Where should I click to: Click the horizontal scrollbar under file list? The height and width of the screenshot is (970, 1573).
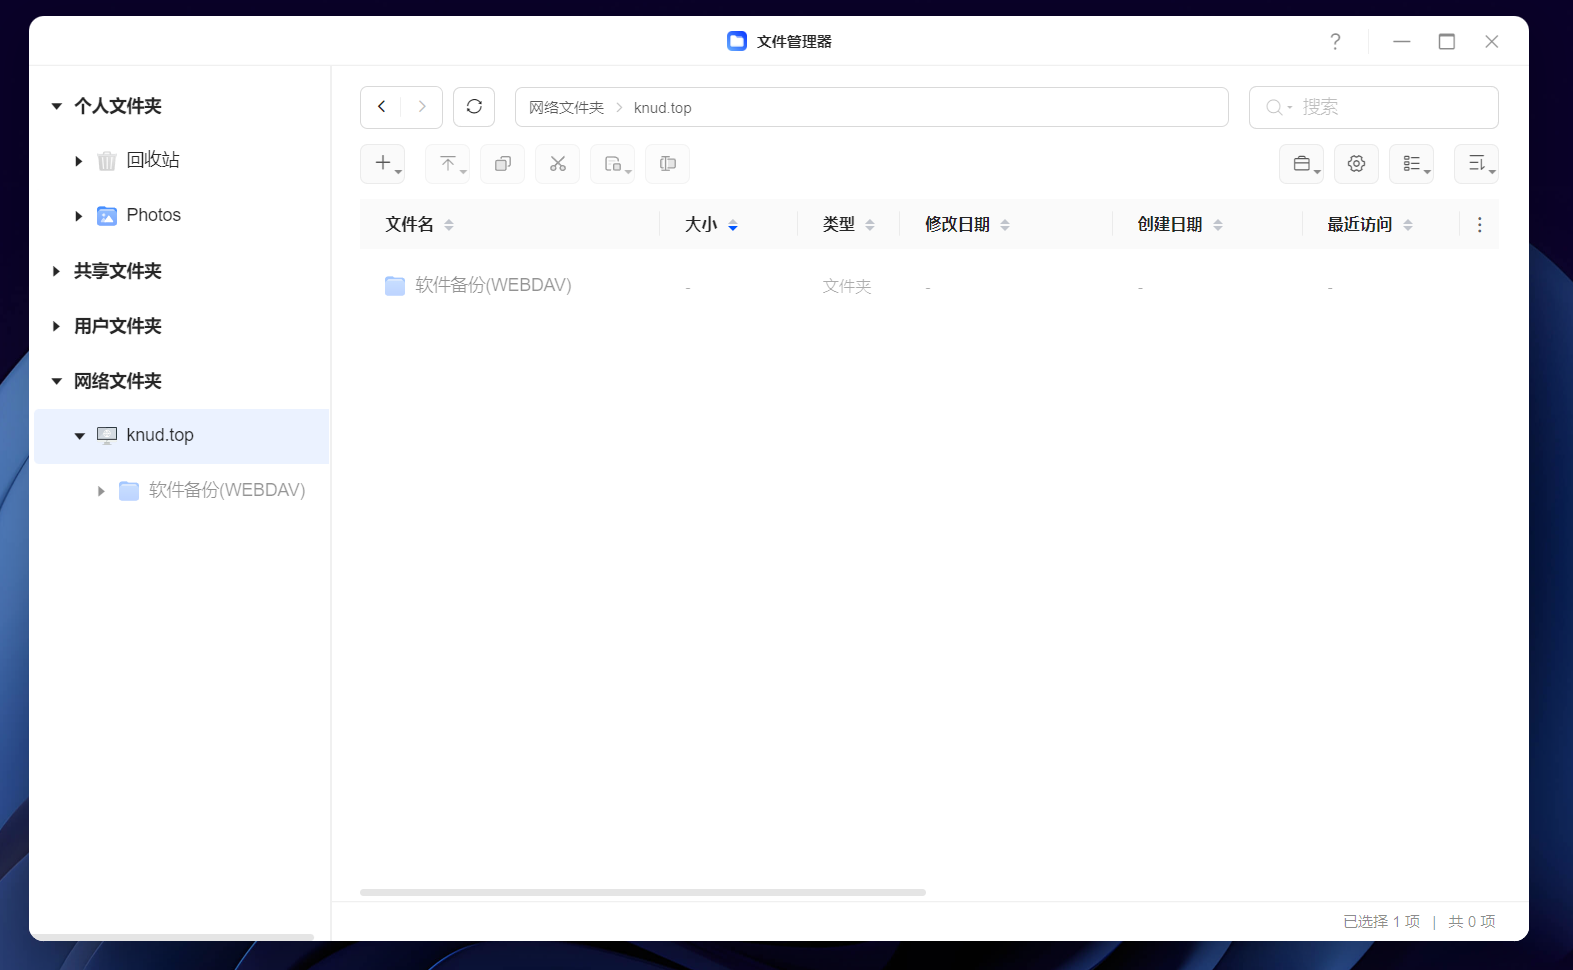pos(643,892)
